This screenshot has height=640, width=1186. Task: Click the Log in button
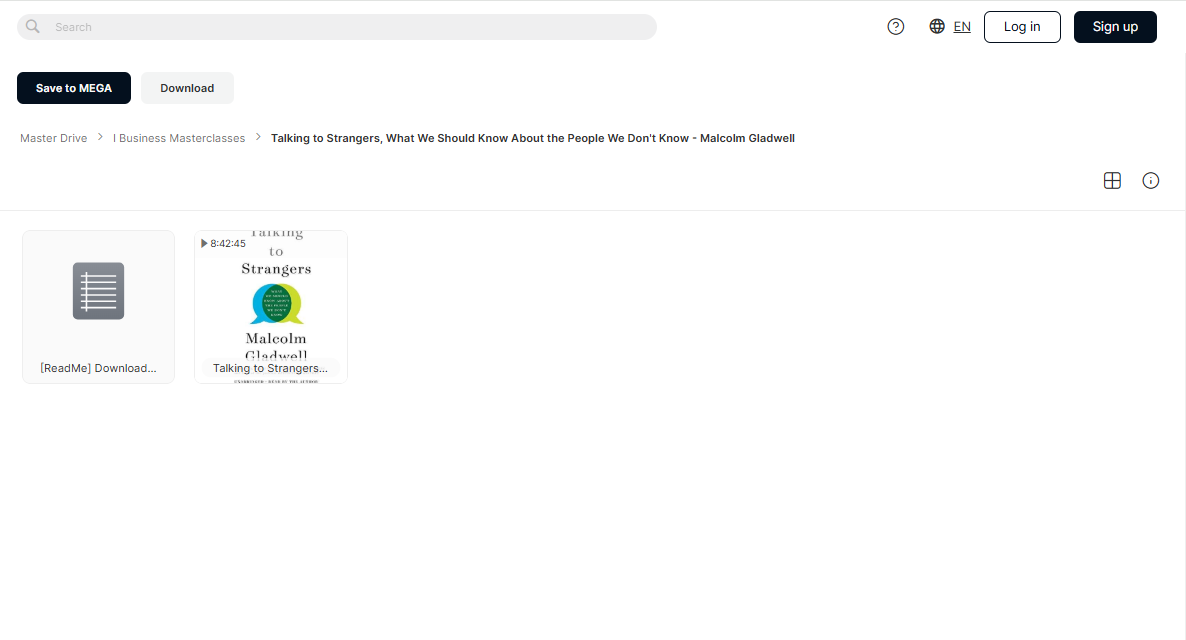pyautogui.click(x=1022, y=26)
